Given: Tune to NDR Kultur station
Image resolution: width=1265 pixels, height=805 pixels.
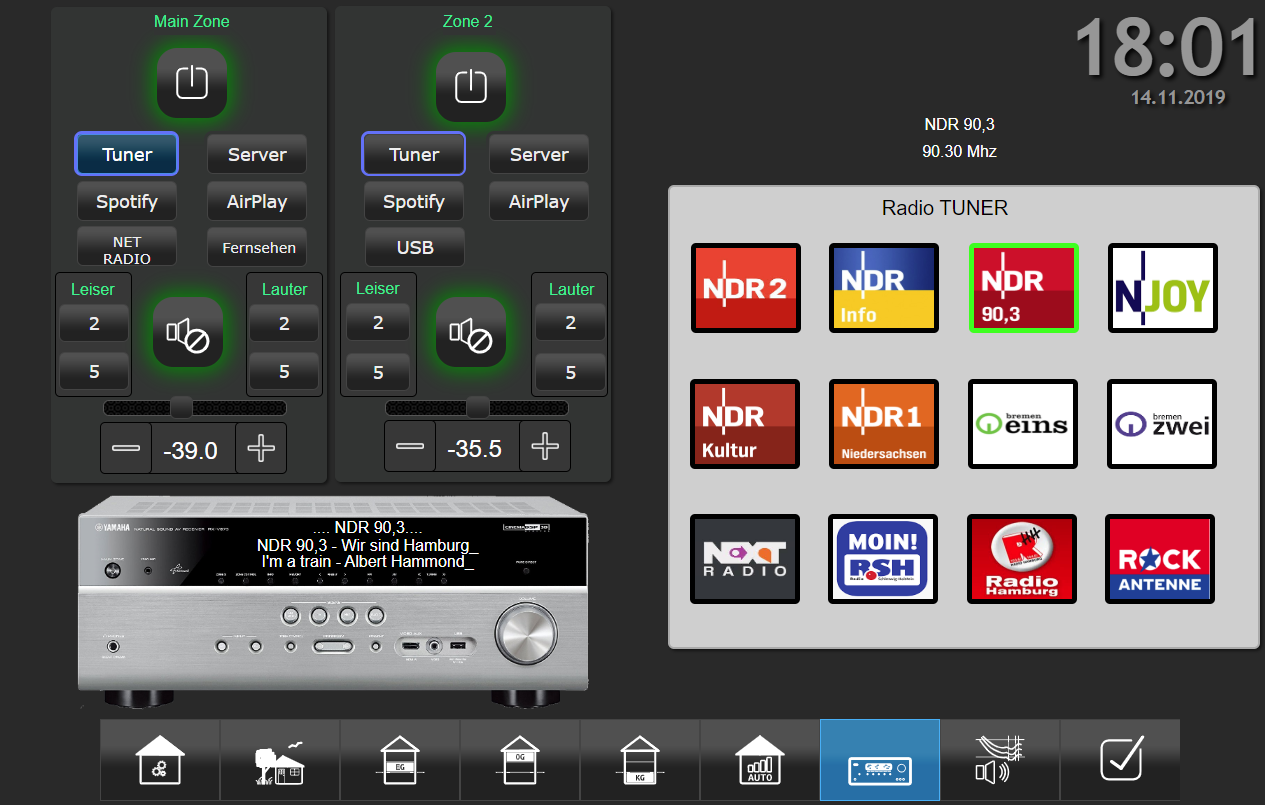Looking at the screenshot, I should tap(746, 424).
